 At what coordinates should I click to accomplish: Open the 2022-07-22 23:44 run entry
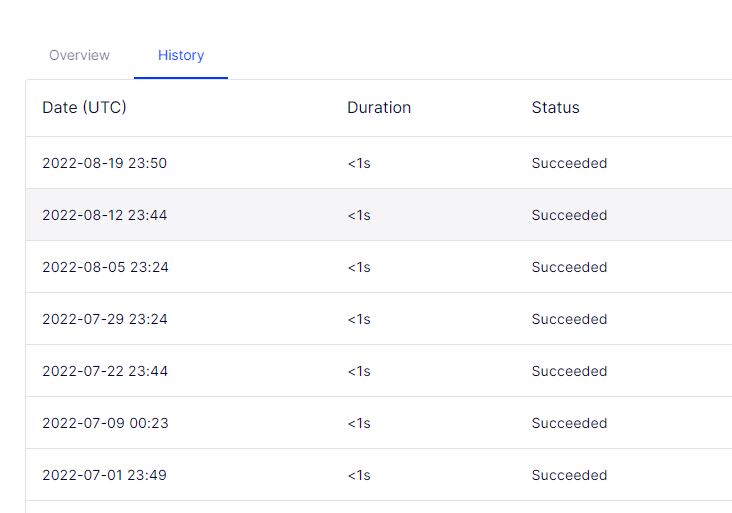[104, 371]
